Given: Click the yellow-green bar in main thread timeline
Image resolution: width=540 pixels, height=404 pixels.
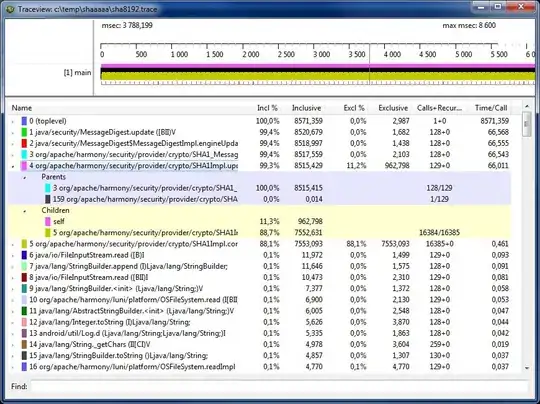Looking at the screenshot, I should click(317, 76).
